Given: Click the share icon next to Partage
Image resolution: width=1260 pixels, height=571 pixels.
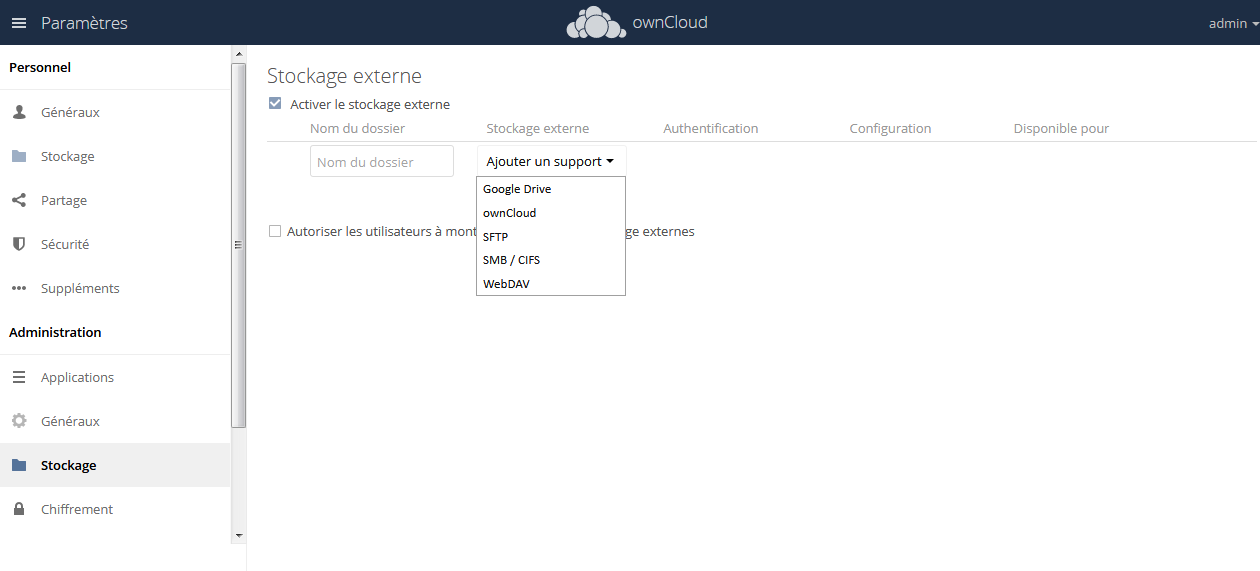Looking at the screenshot, I should pos(19,201).
